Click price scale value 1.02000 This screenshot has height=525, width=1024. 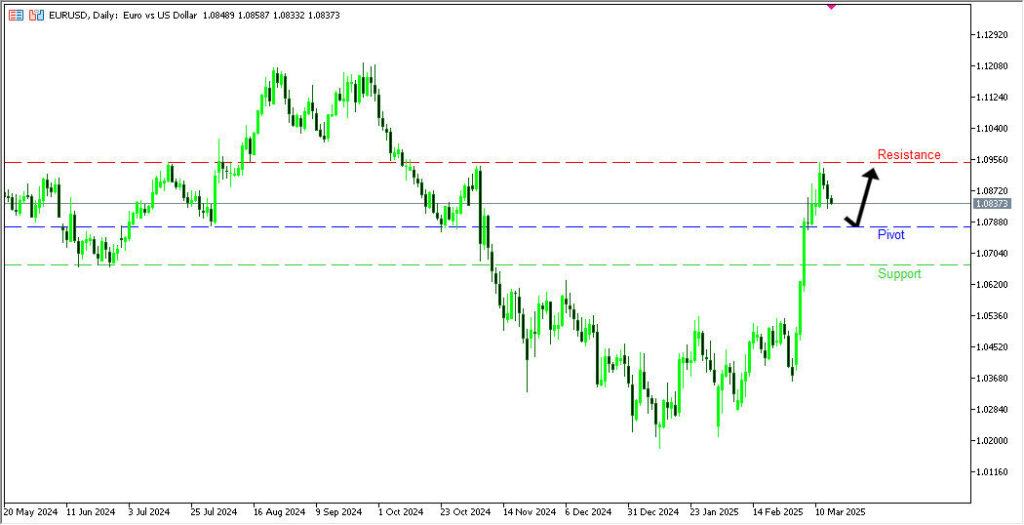991,441
